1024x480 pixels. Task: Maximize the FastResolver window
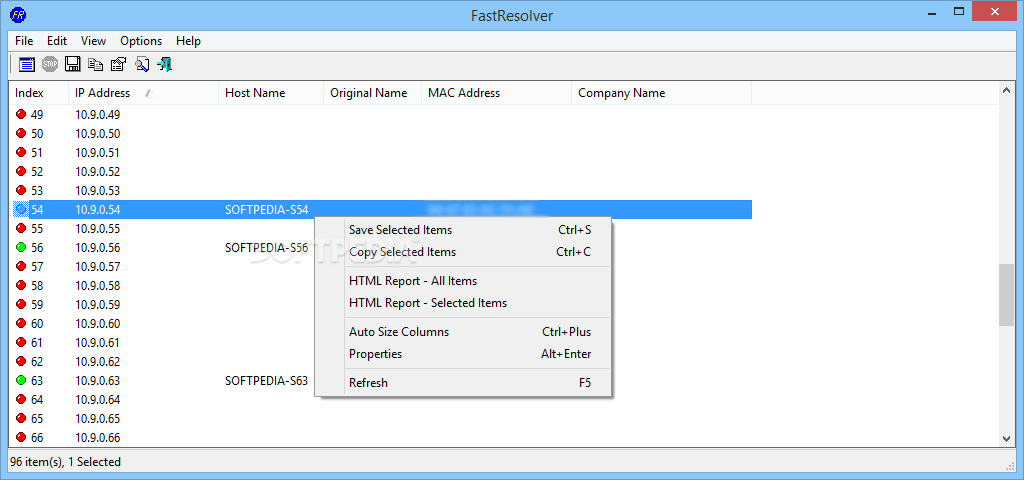(x=959, y=11)
